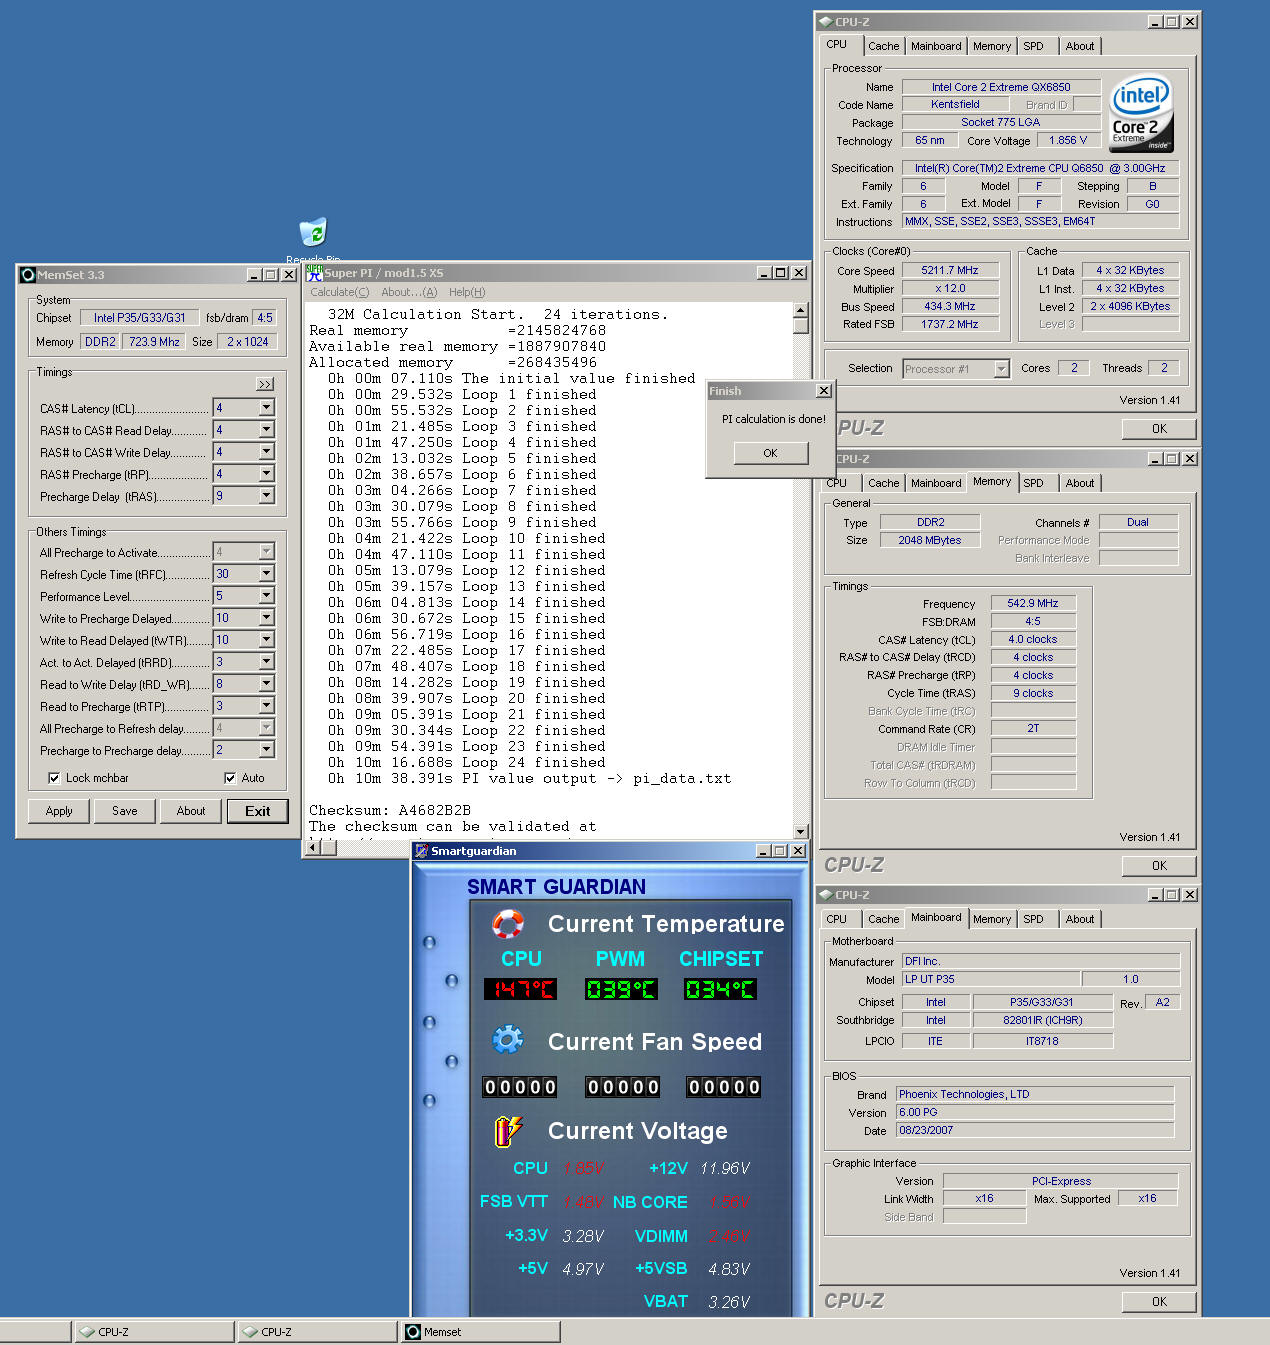Click the LP UT P35 model field
The width and height of the screenshot is (1270, 1345).
(991, 979)
